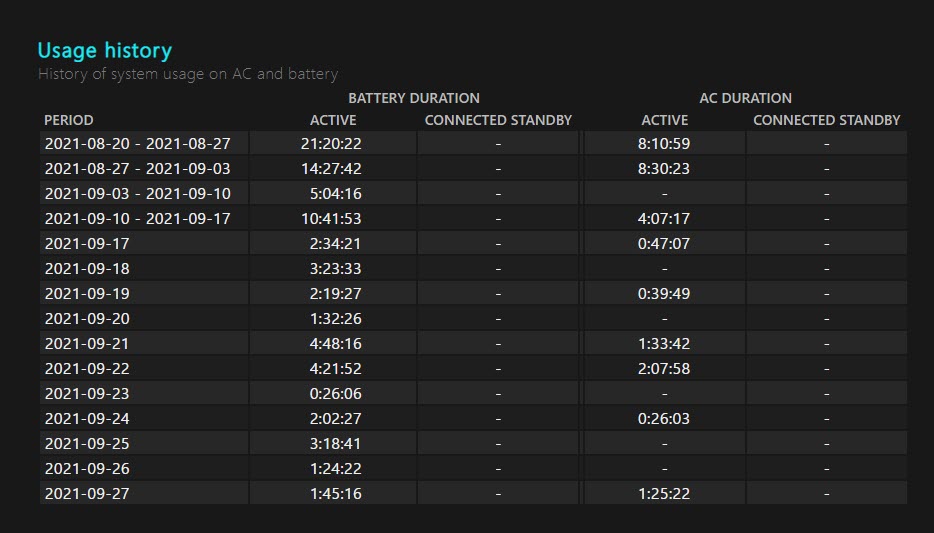Click the 21:20:22 battery active value

[x=331, y=144]
